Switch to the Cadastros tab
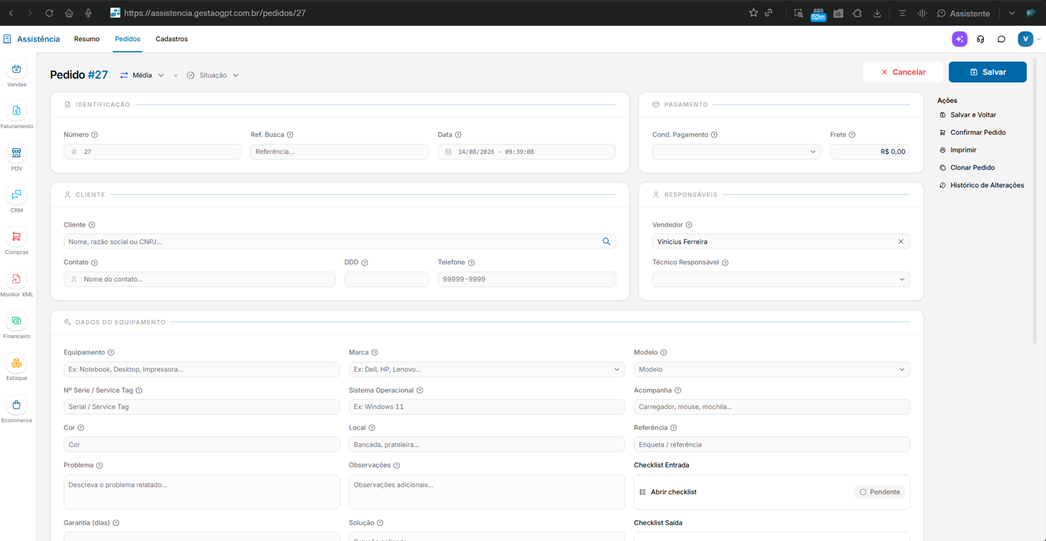 (171, 39)
